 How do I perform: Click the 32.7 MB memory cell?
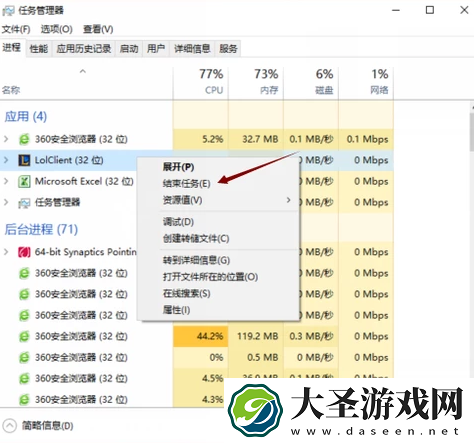coord(256,139)
